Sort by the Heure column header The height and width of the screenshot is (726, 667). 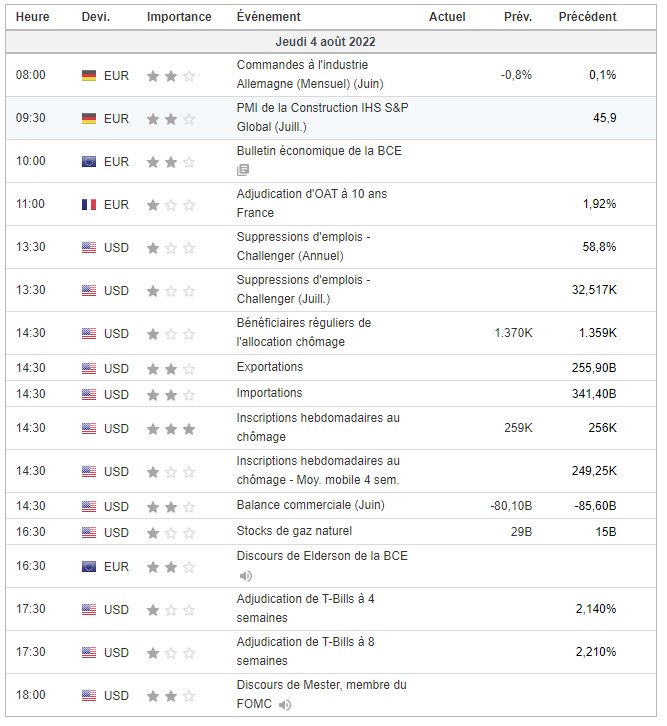(30, 17)
